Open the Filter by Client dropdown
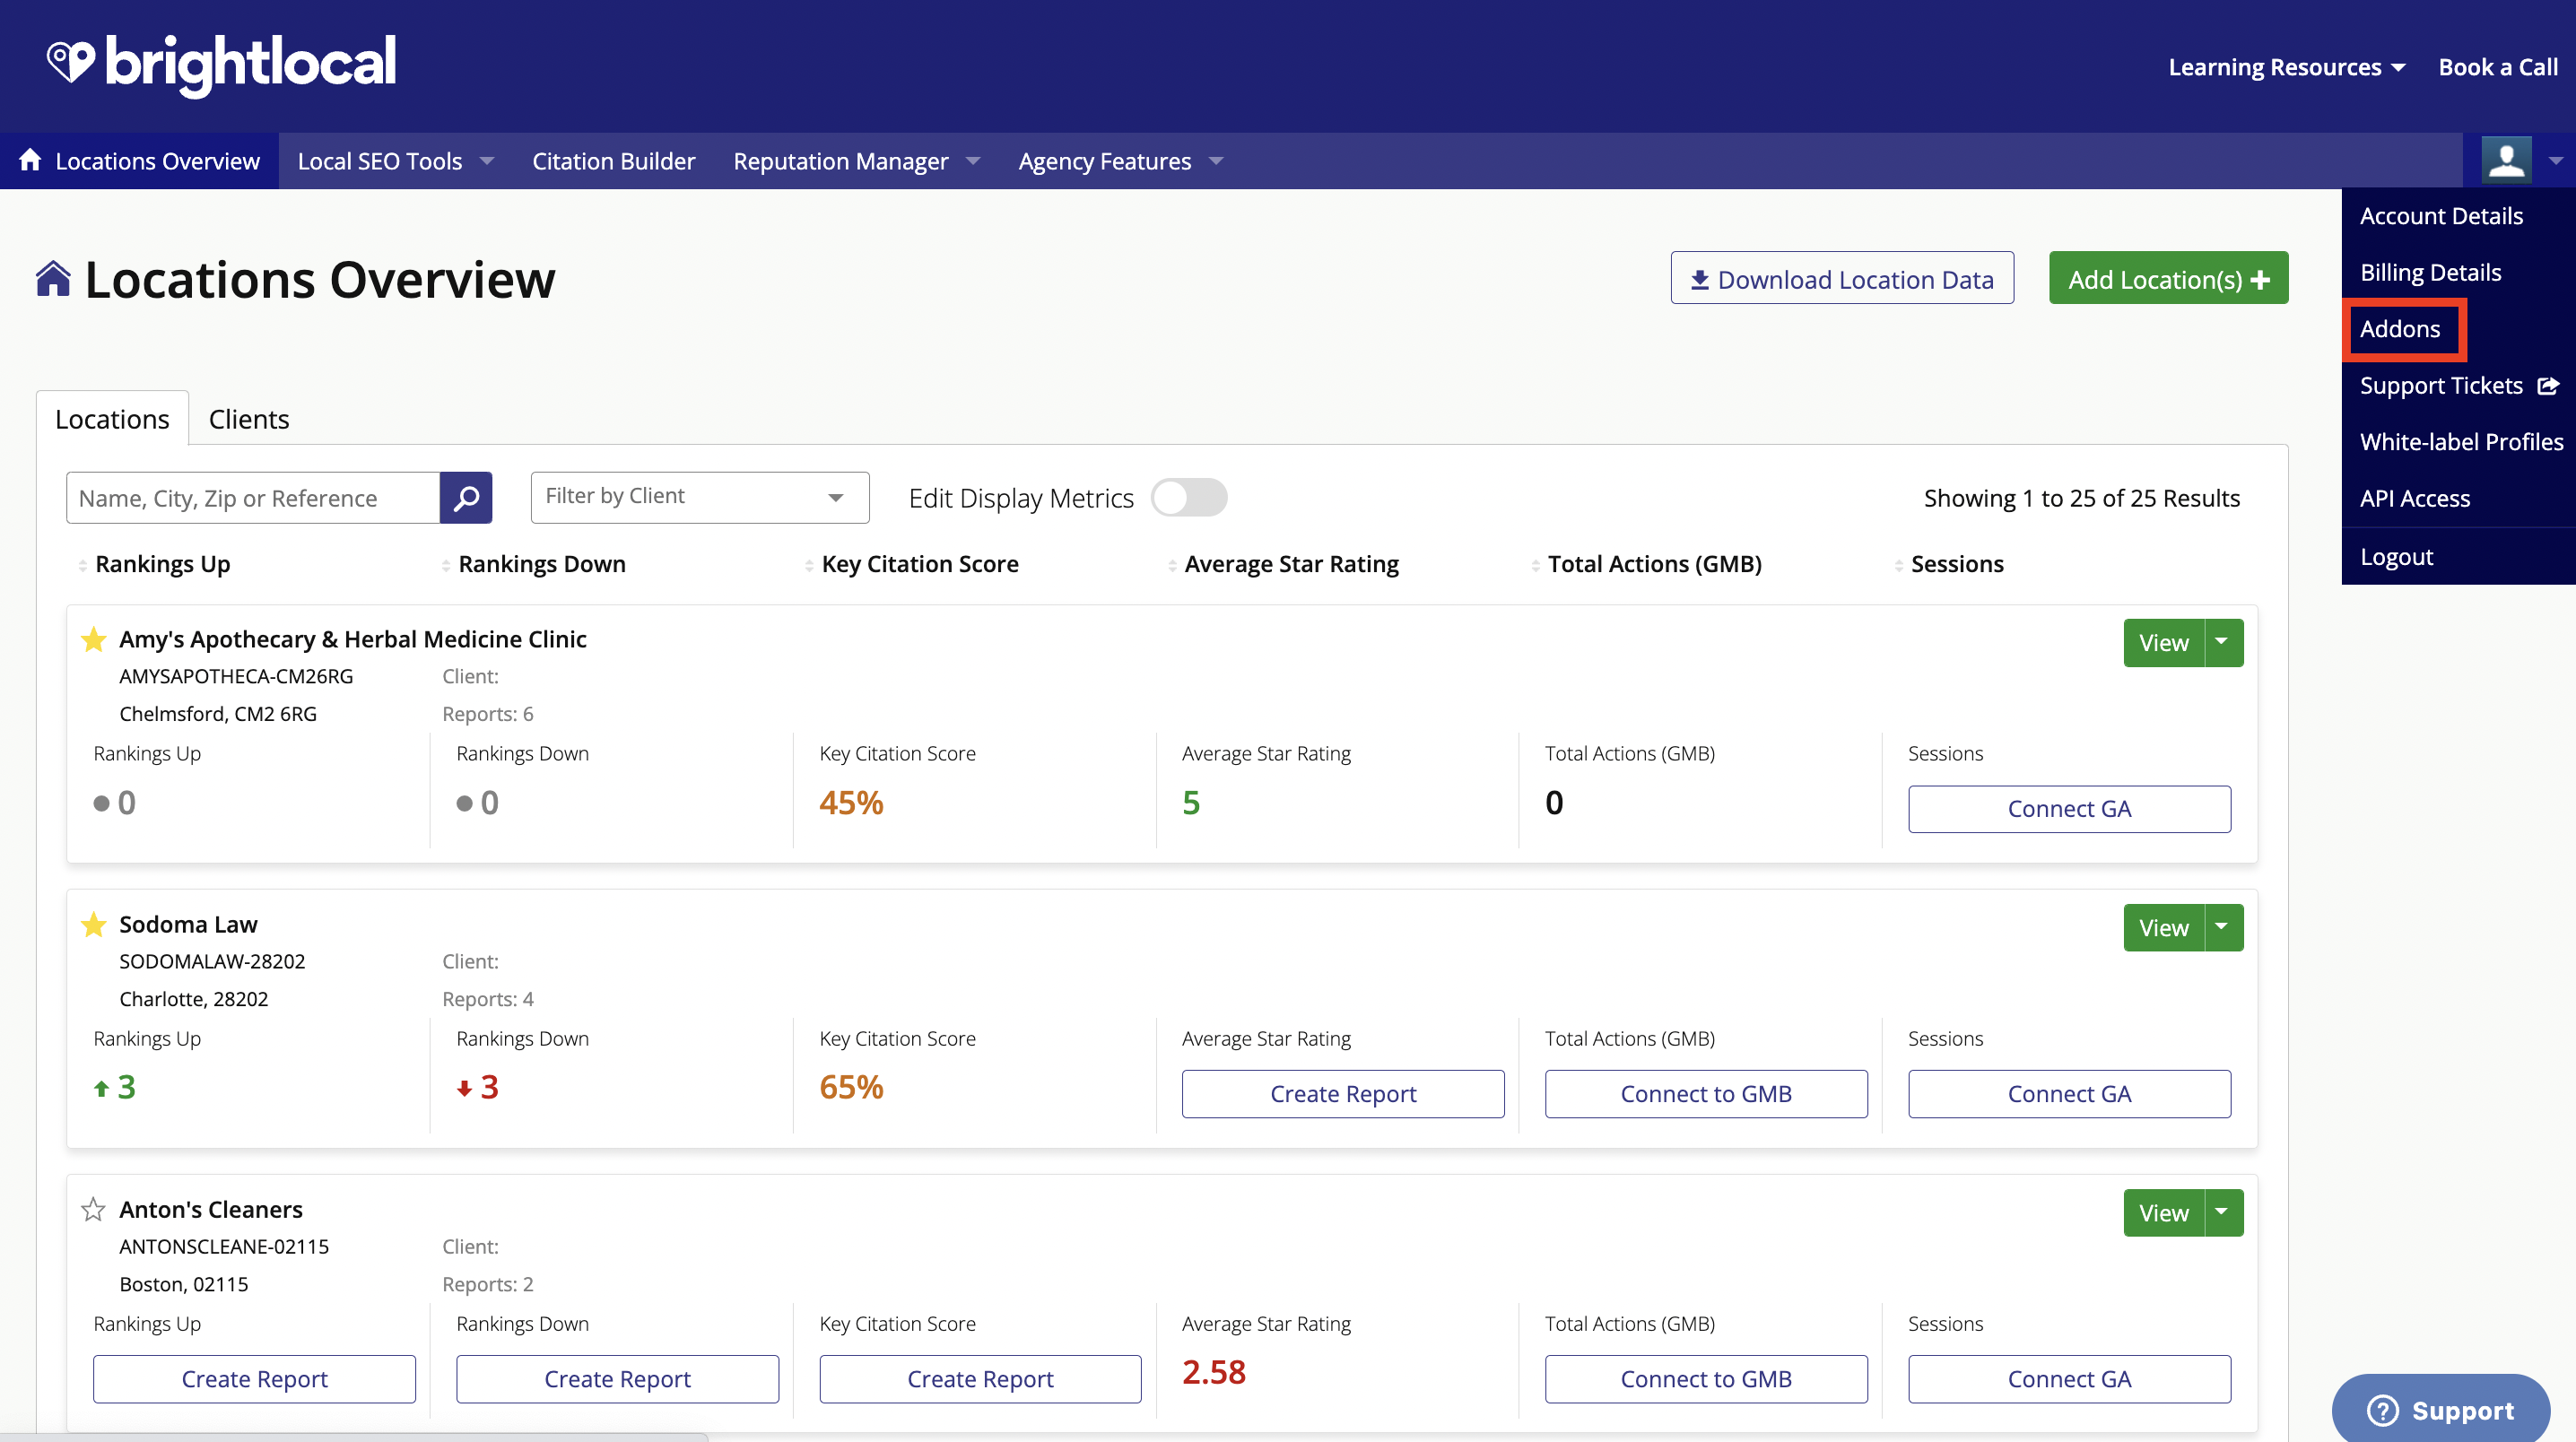Image resolution: width=2576 pixels, height=1442 pixels. pos(700,497)
